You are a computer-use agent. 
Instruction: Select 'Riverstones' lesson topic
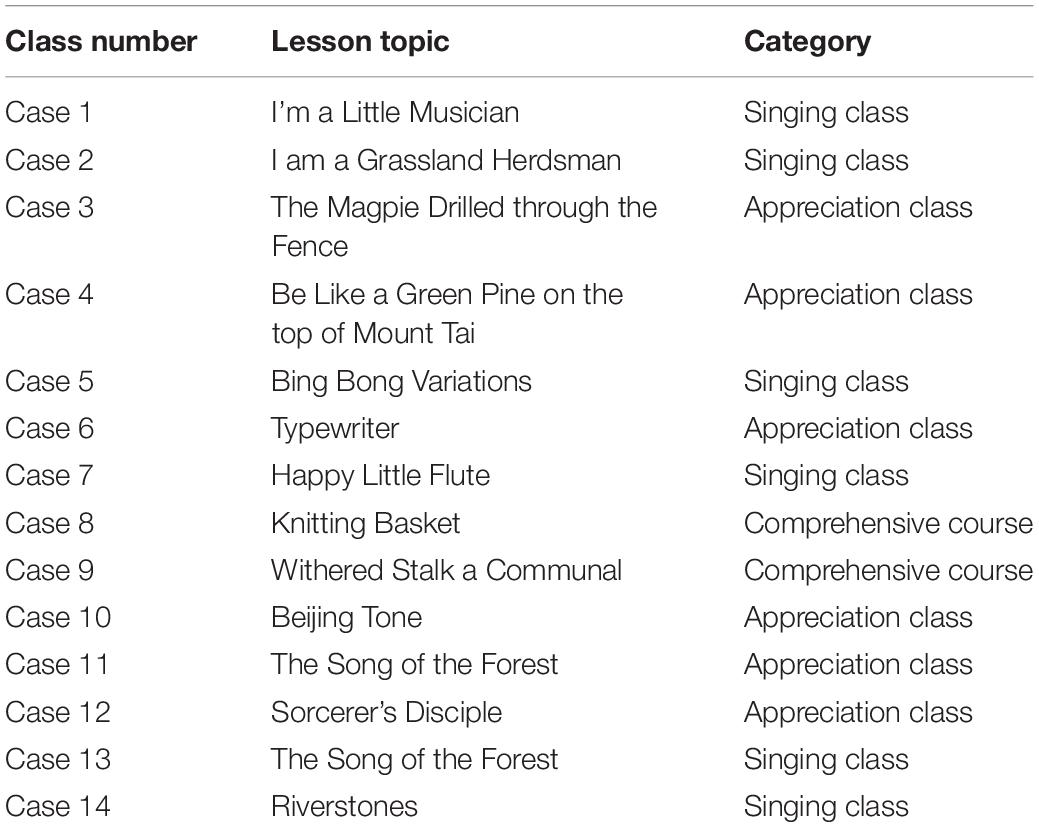(345, 807)
